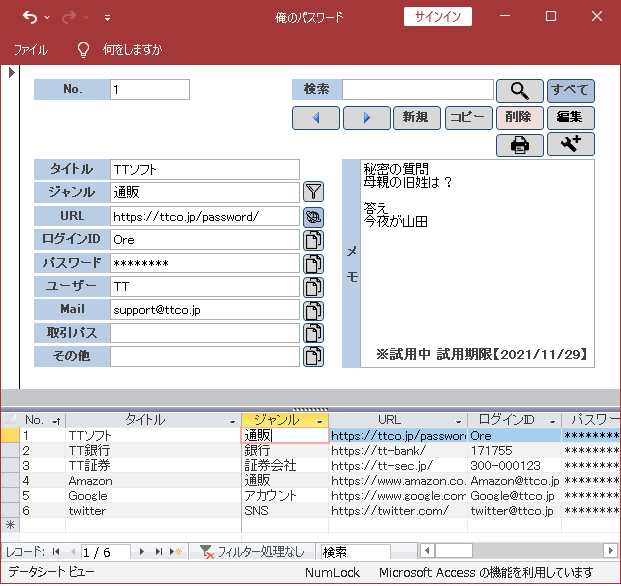621x586 pixels.
Task: Click the Mail field support@ttco.jp
Action: pyautogui.click(x=205, y=310)
